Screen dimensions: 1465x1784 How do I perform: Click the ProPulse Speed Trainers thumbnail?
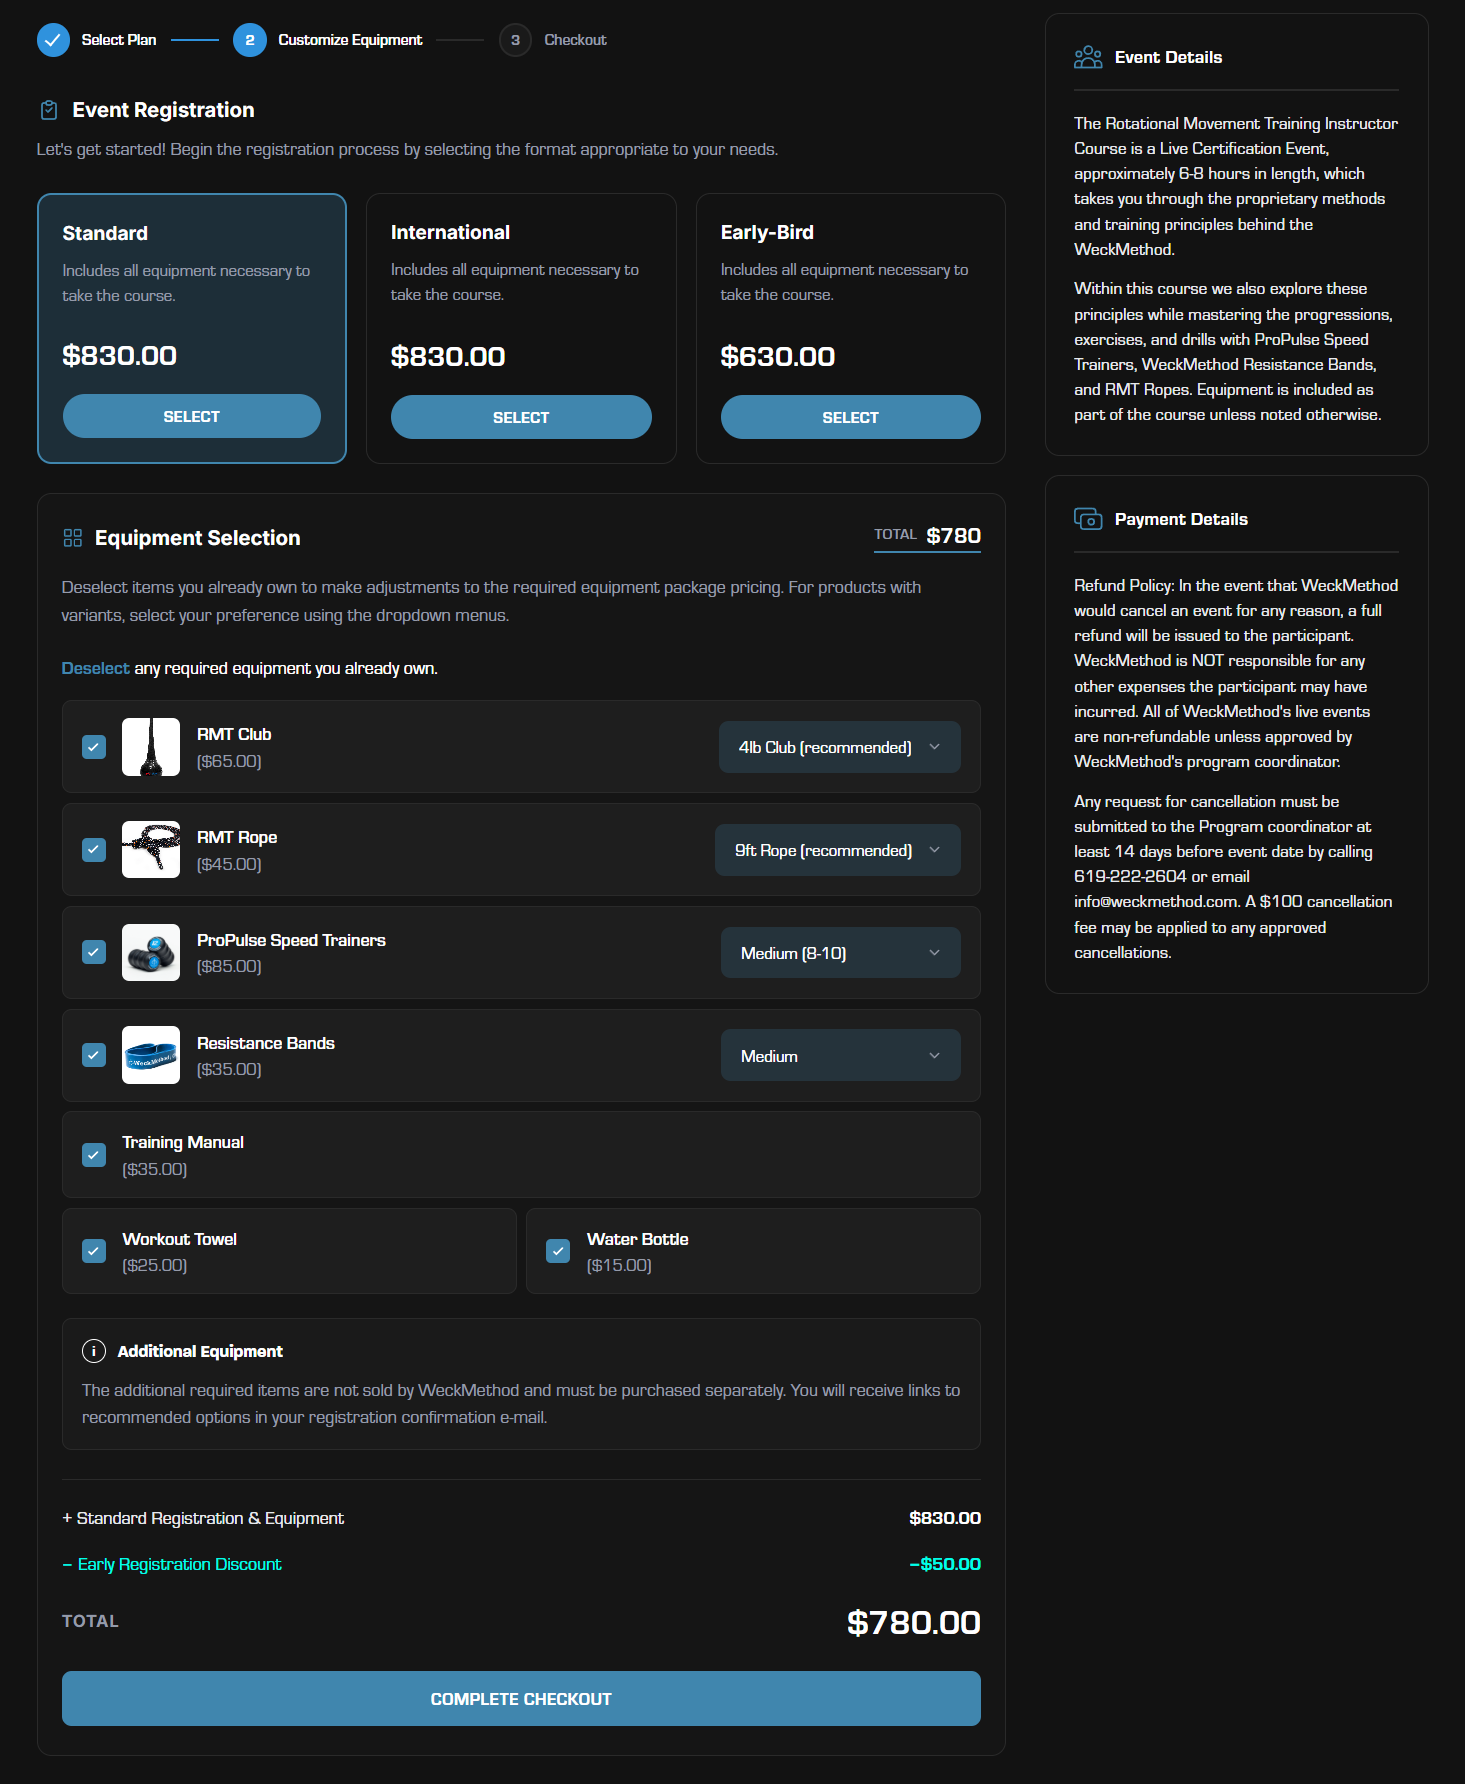(x=151, y=952)
